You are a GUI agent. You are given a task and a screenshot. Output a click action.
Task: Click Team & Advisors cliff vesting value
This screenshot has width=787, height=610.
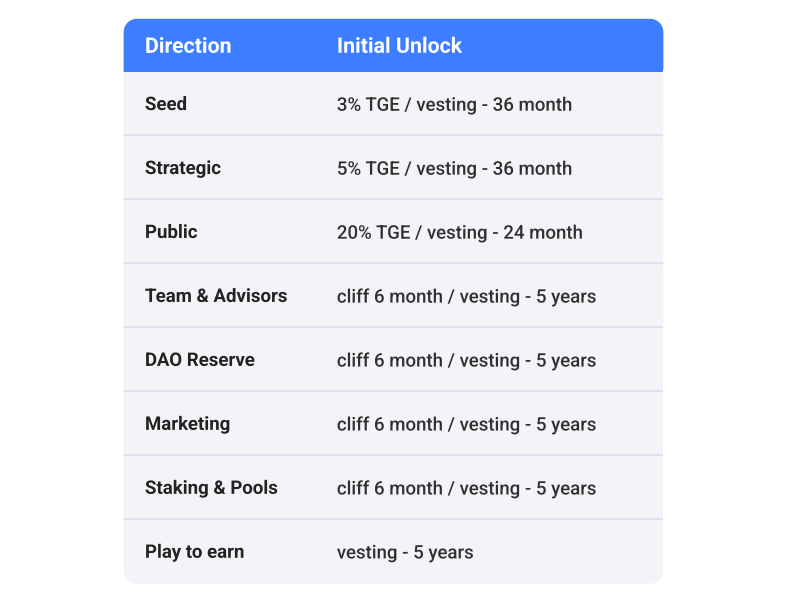pos(466,296)
